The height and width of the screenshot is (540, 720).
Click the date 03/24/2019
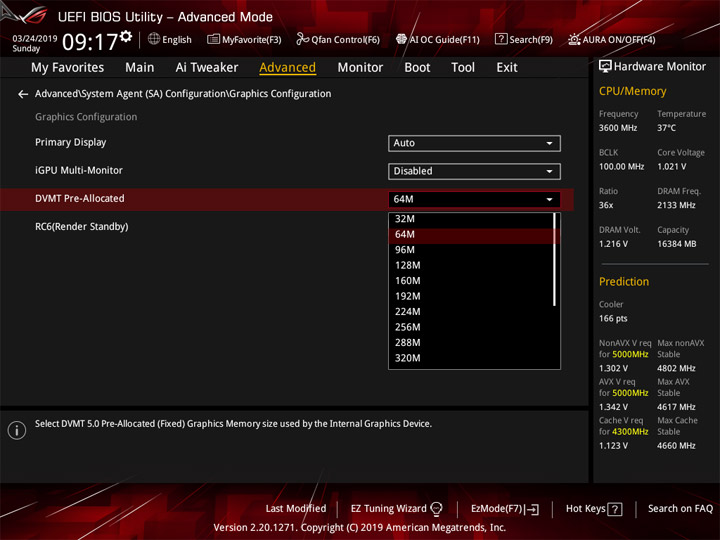point(35,39)
